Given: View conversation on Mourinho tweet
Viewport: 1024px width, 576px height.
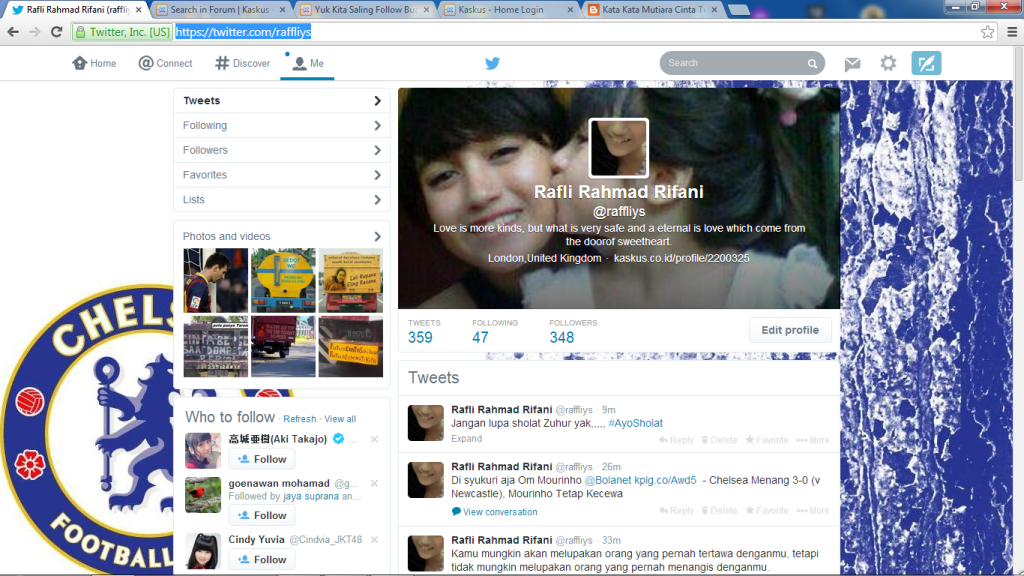Looking at the screenshot, I should point(494,512).
